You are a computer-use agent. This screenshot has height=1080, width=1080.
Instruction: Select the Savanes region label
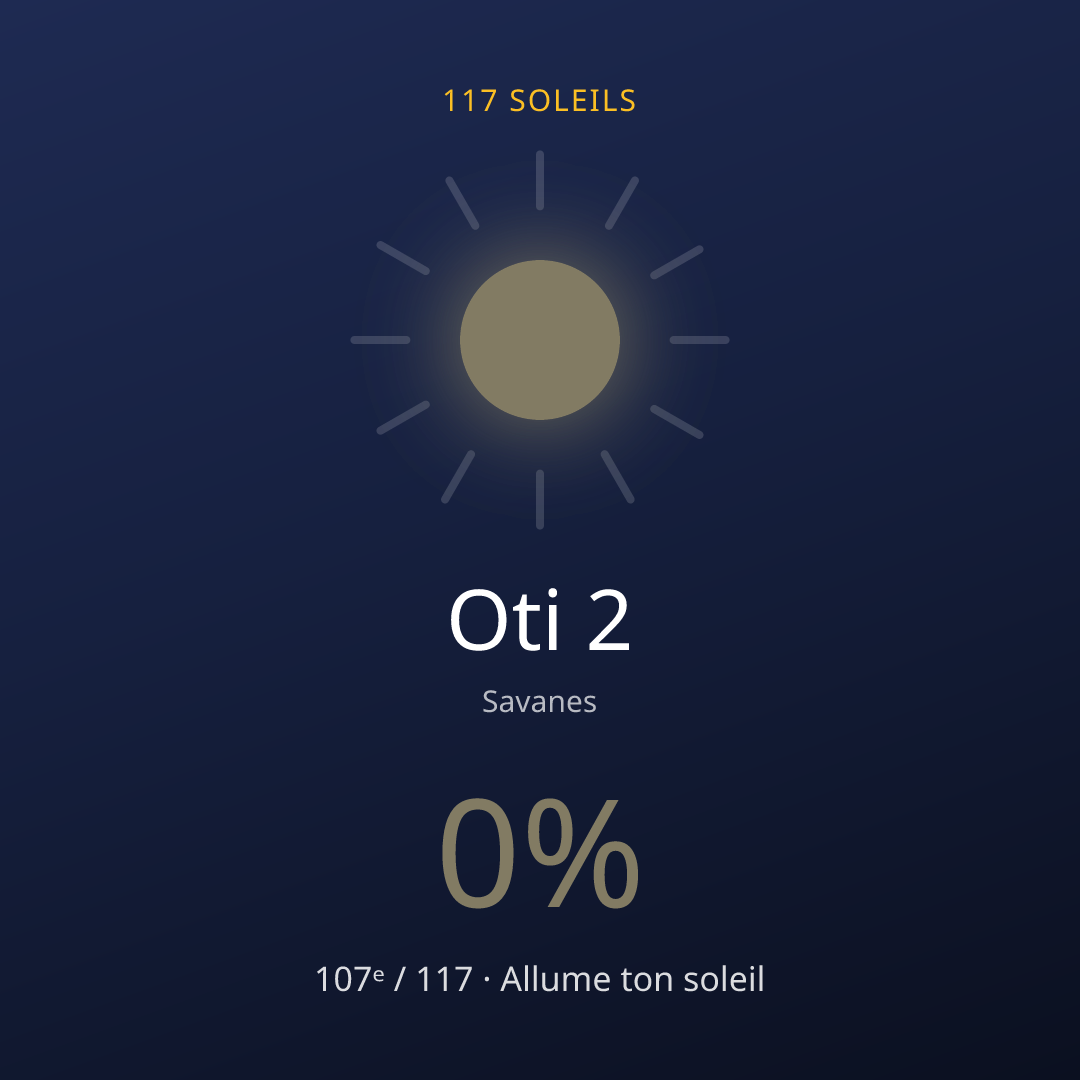coord(539,702)
